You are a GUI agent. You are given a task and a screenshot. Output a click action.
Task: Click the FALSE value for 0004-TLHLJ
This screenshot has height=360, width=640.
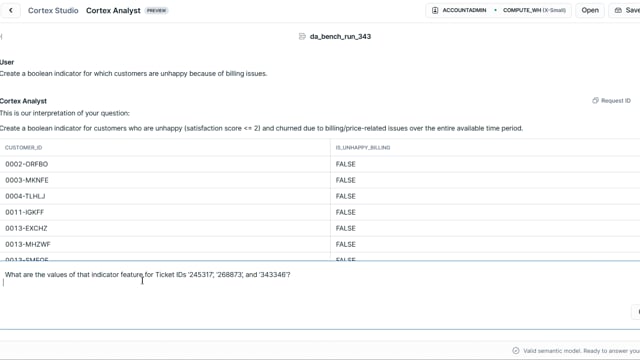pyautogui.click(x=346, y=196)
